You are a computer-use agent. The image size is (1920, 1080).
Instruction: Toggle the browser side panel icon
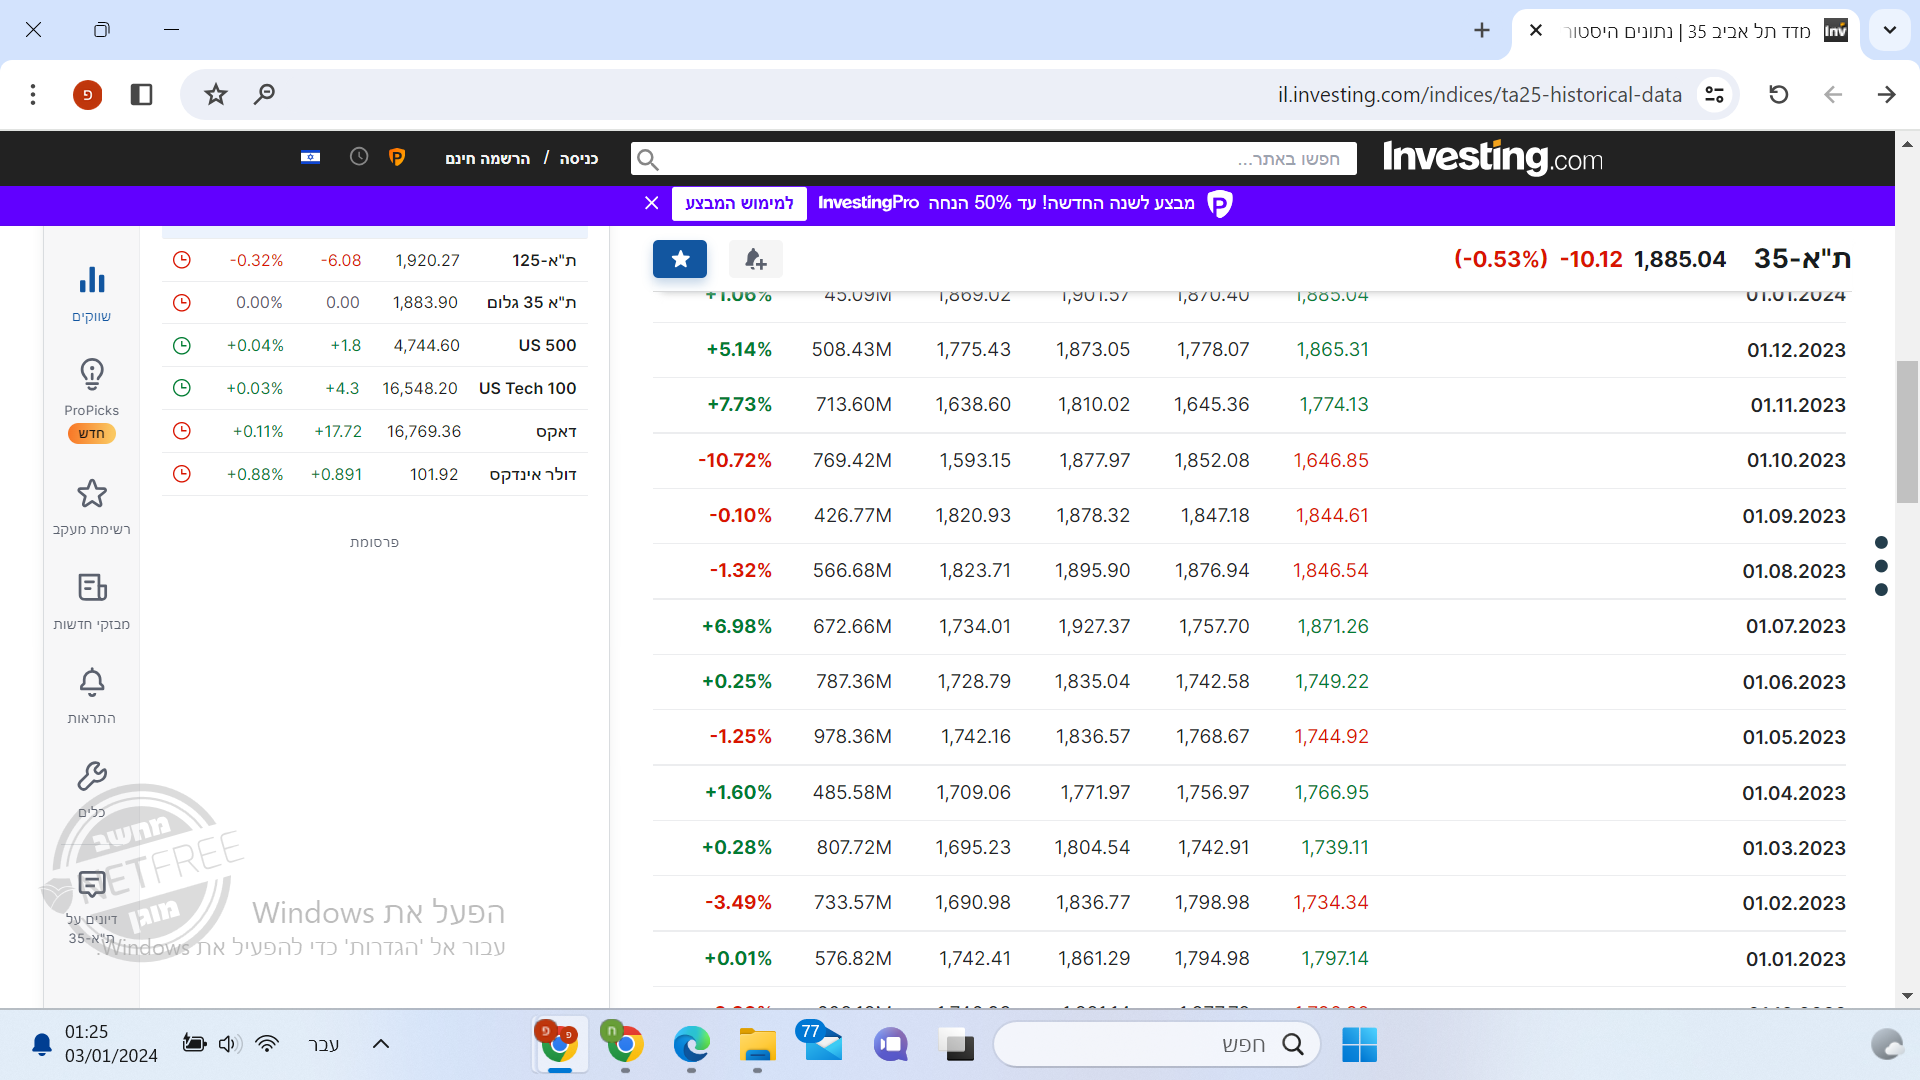[141, 94]
